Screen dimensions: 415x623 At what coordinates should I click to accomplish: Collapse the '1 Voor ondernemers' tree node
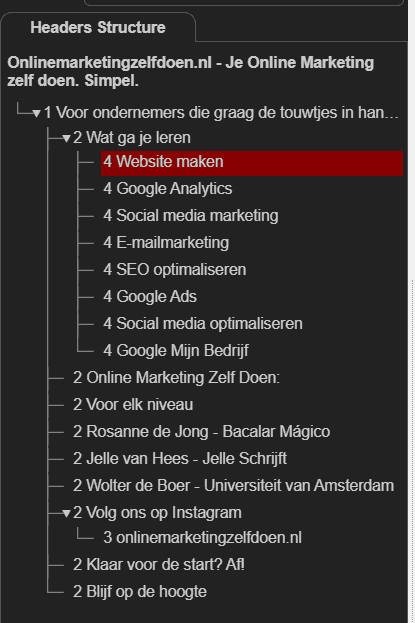point(37,114)
